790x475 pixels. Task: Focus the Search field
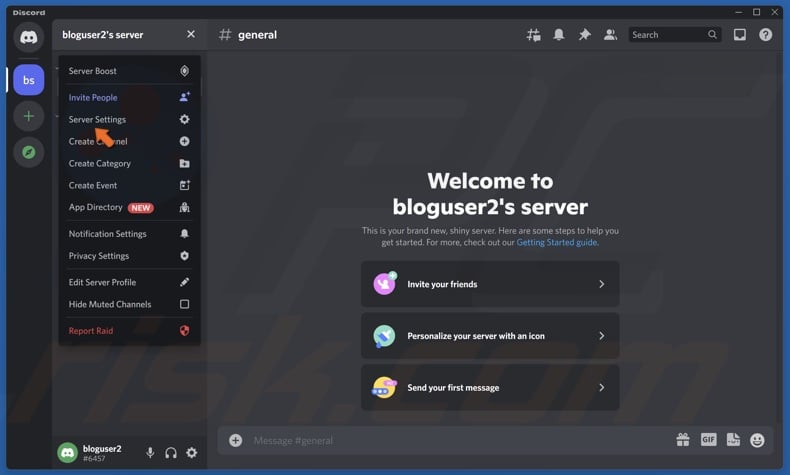(675, 35)
